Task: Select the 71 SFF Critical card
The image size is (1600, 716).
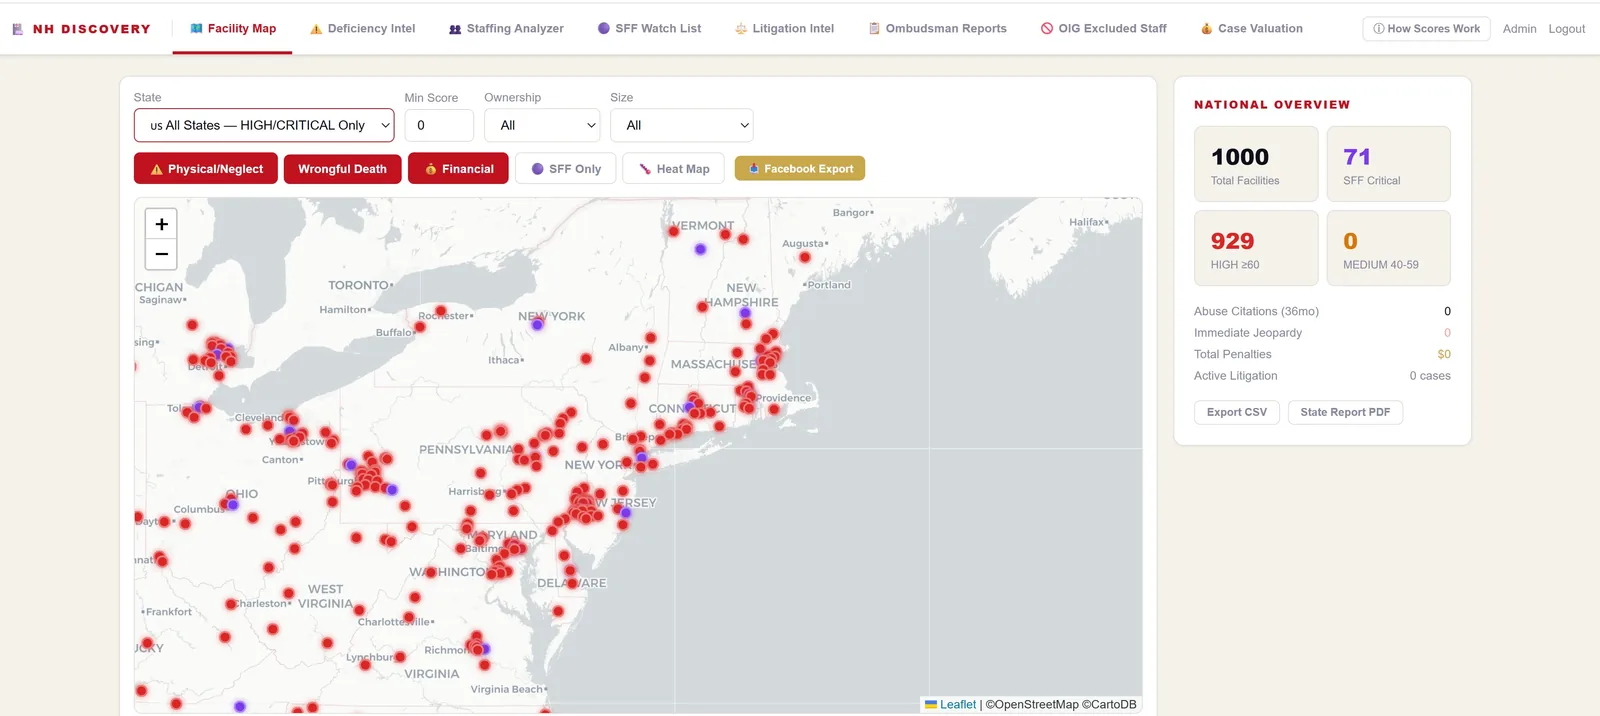Action: pos(1388,164)
